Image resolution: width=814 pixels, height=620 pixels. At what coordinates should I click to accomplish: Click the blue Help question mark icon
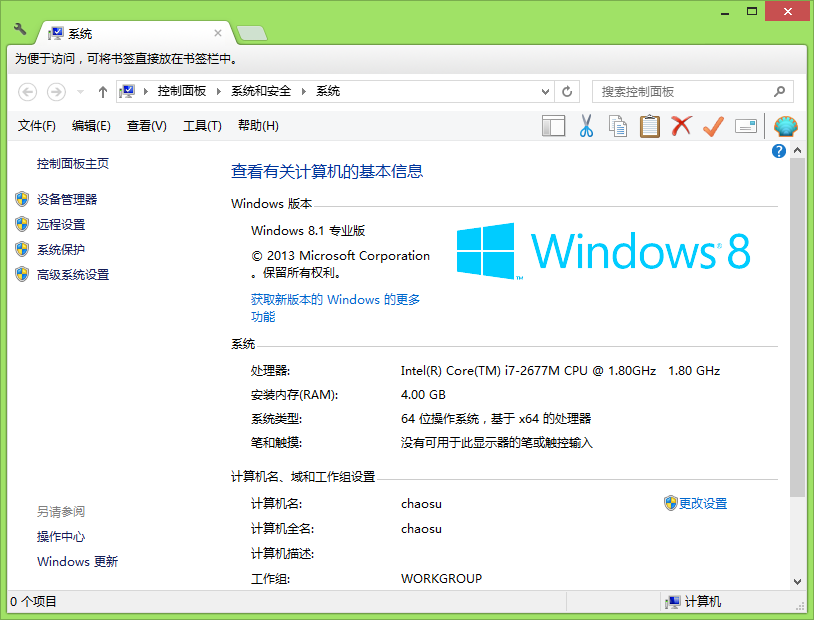pyautogui.click(x=779, y=151)
